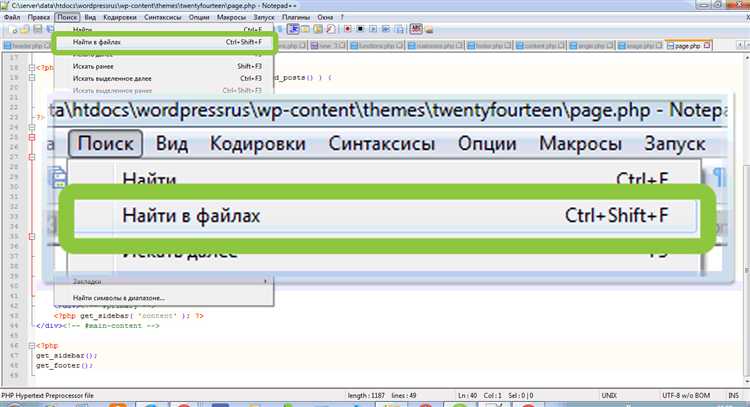Click the Playback macro icon
Image resolution: width=750 pixels, height=407 pixels.
coord(373,29)
